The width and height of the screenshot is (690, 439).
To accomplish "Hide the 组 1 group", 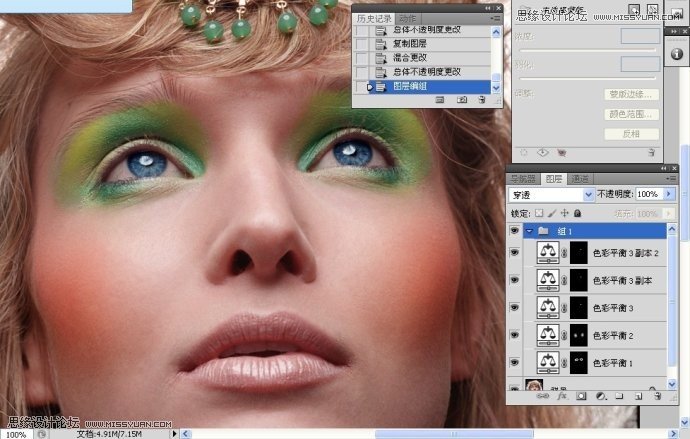I will coord(516,230).
